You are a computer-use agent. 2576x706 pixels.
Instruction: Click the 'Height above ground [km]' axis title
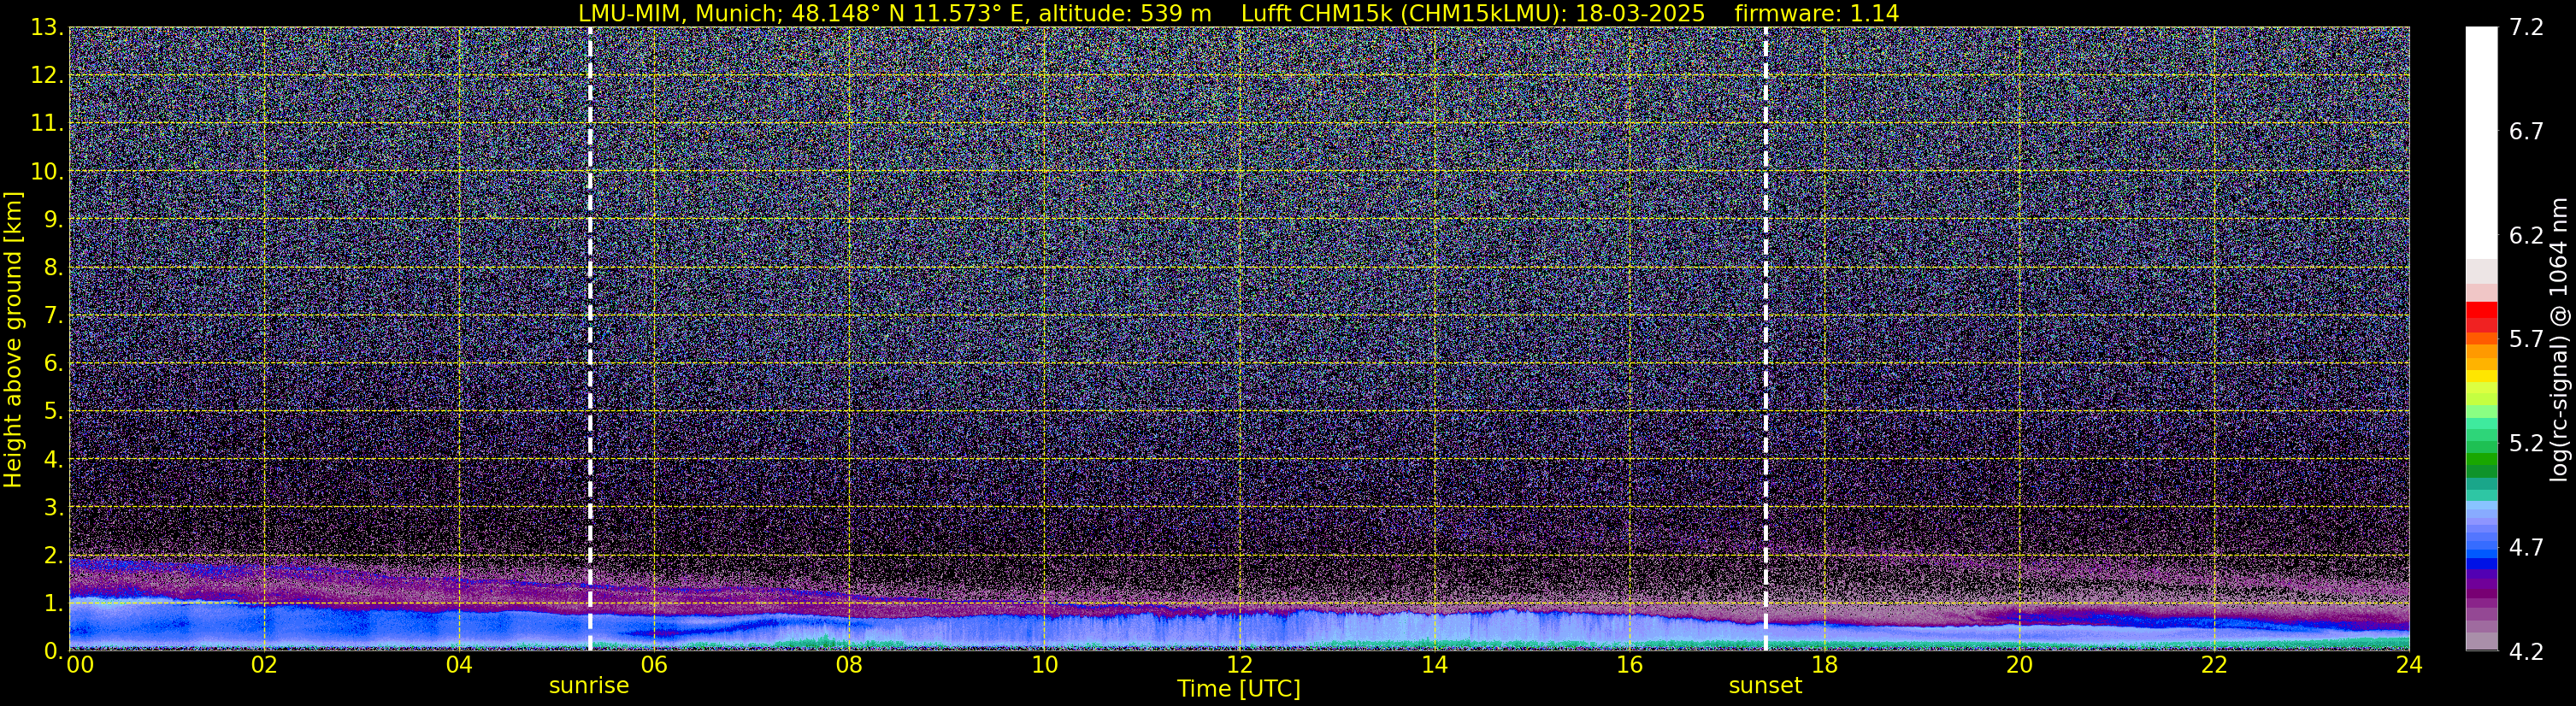point(13,339)
